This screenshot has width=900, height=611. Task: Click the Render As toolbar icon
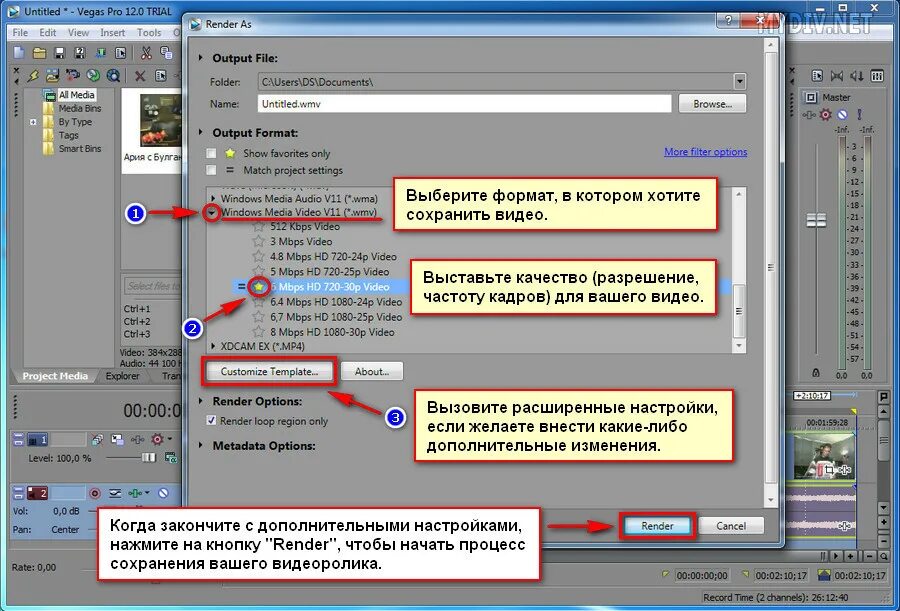(100, 53)
